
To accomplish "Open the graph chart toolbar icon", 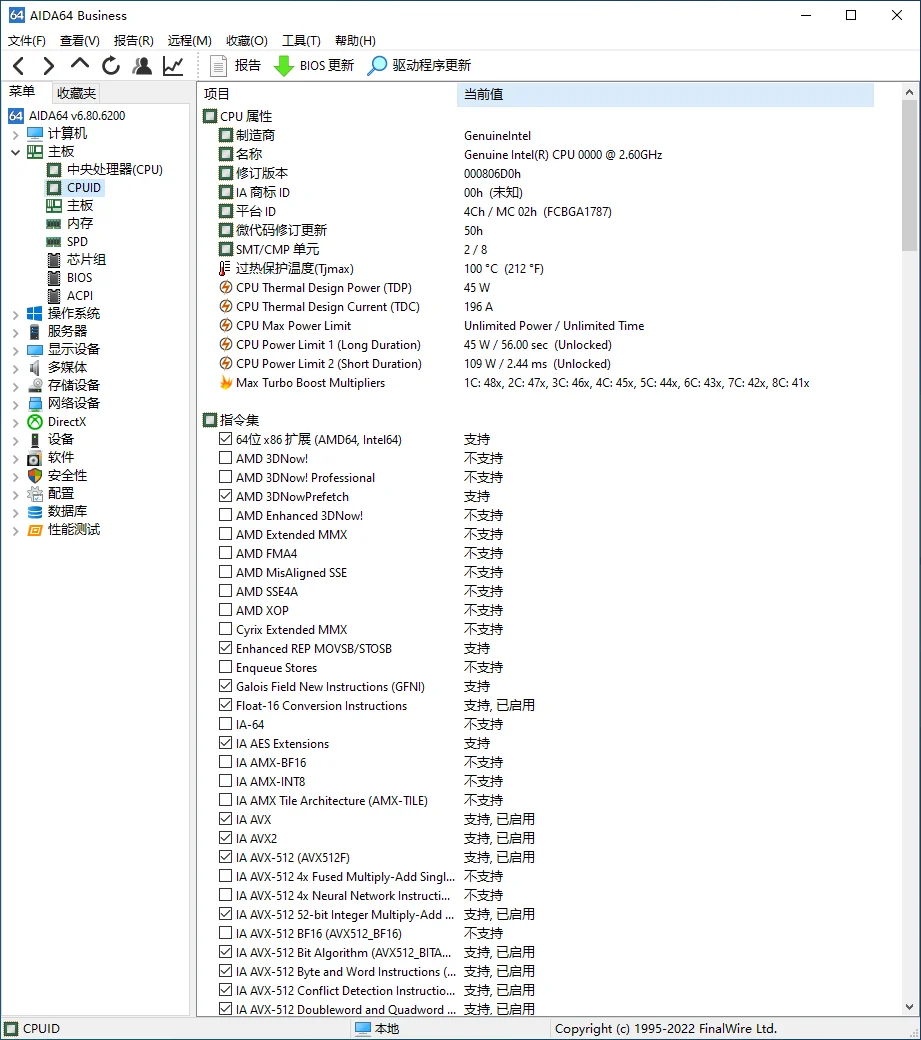I will pos(173,66).
